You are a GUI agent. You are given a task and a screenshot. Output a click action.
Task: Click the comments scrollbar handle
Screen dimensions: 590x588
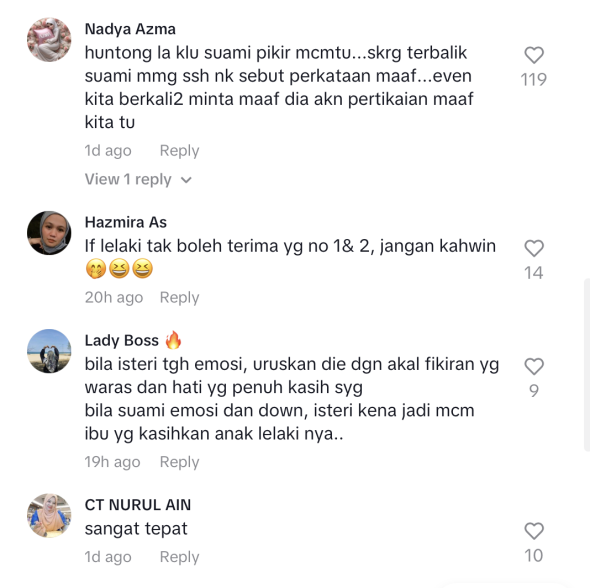tap(587, 365)
